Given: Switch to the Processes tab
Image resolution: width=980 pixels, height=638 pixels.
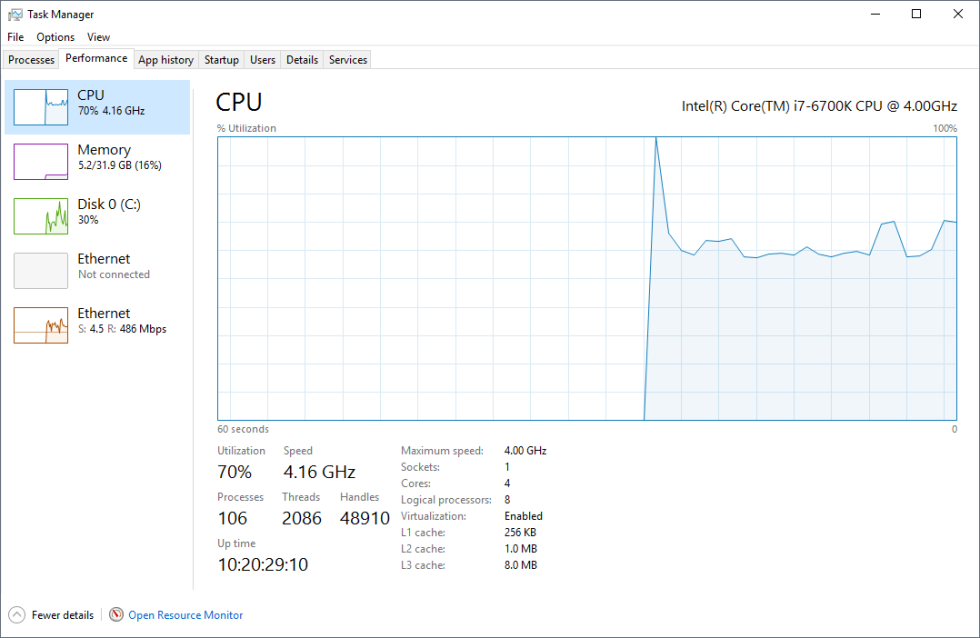Looking at the screenshot, I should pyautogui.click(x=30, y=59).
